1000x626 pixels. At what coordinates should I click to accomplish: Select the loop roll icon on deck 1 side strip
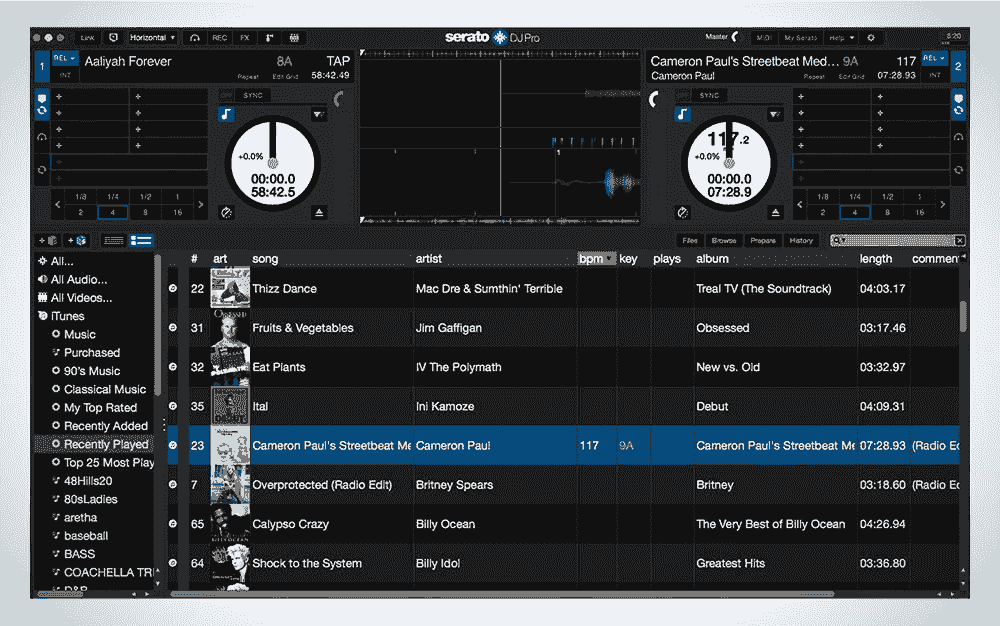point(42,170)
